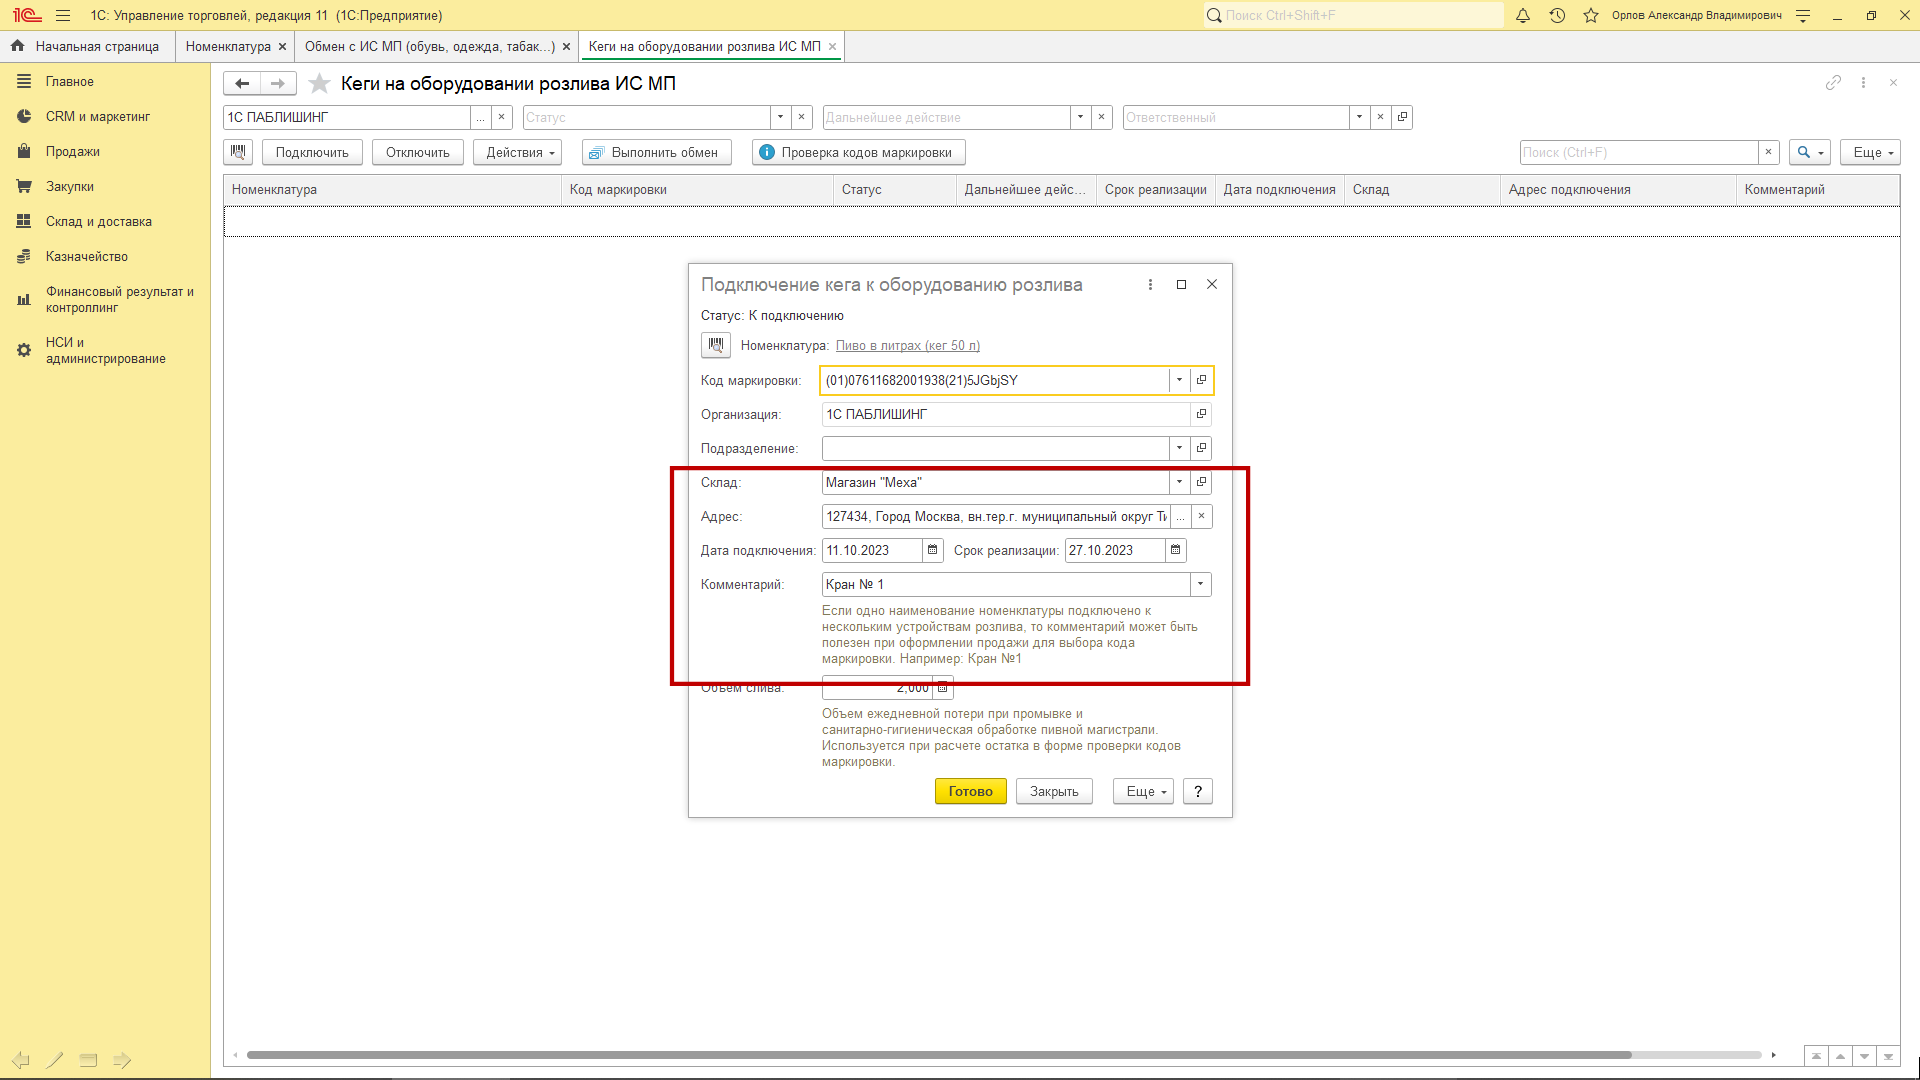Open help with question mark button

pos(1198,791)
